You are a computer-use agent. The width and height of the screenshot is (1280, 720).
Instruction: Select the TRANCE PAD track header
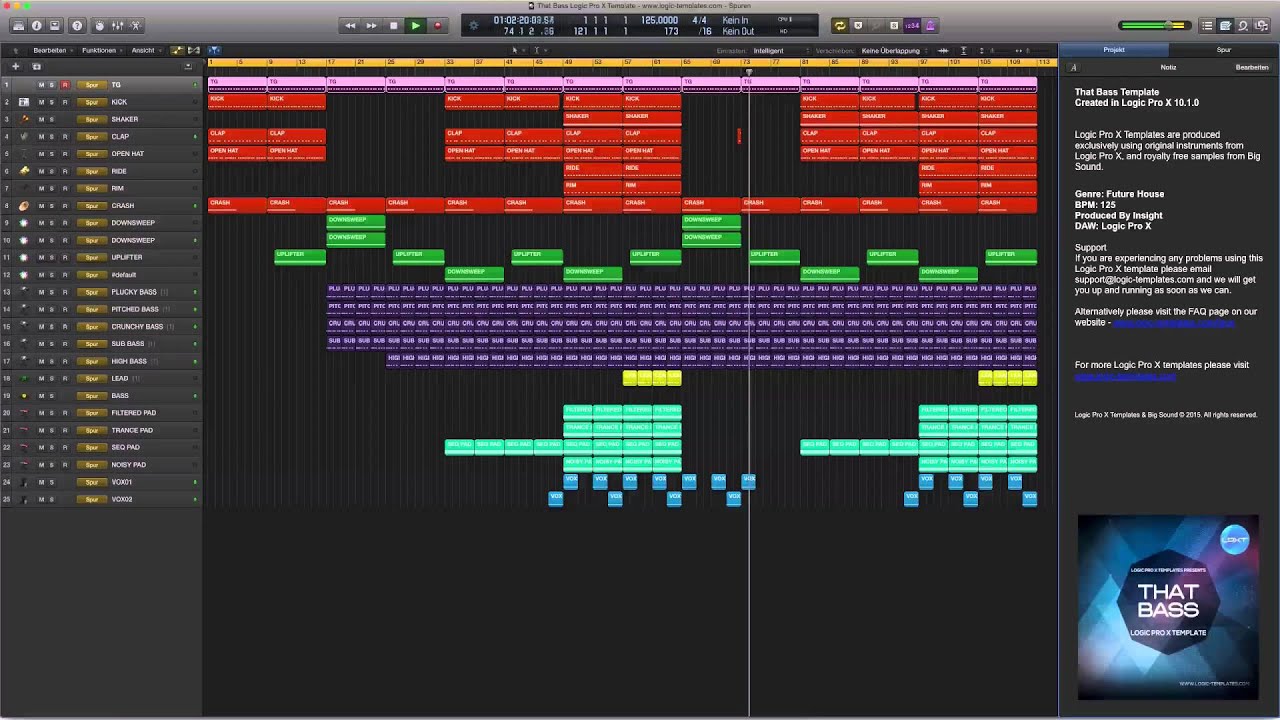point(102,430)
